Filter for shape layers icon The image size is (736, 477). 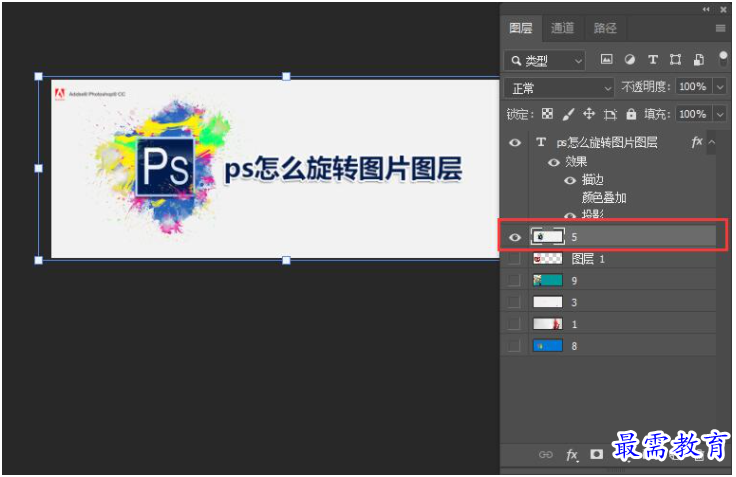675,59
